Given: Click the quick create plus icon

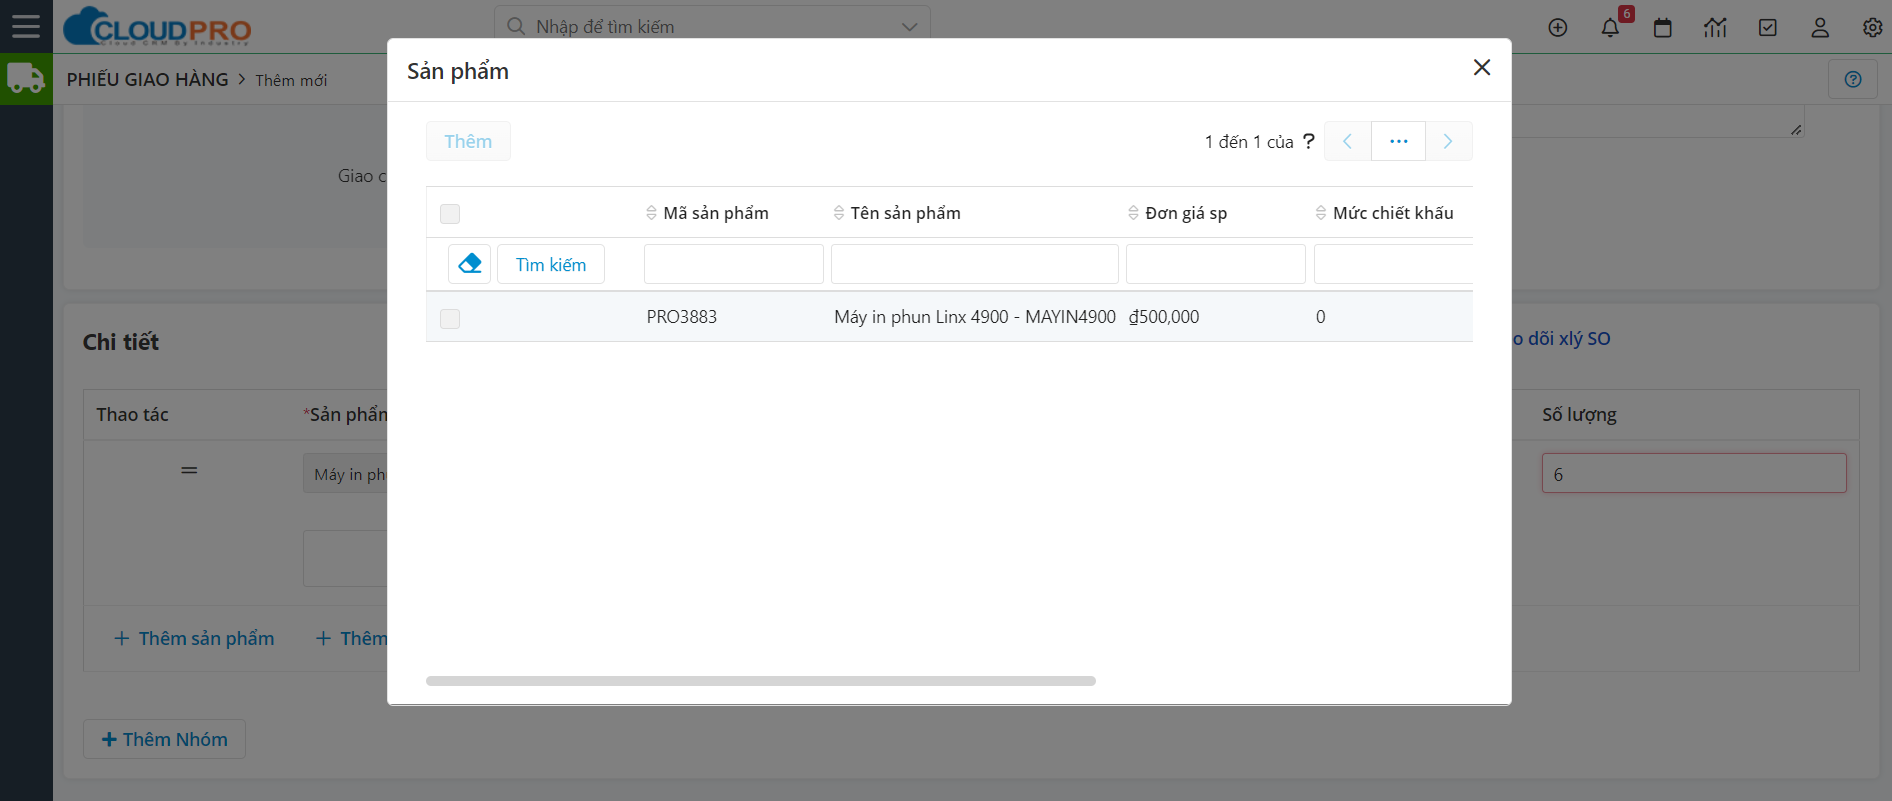Looking at the screenshot, I should pyautogui.click(x=1558, y=28).
